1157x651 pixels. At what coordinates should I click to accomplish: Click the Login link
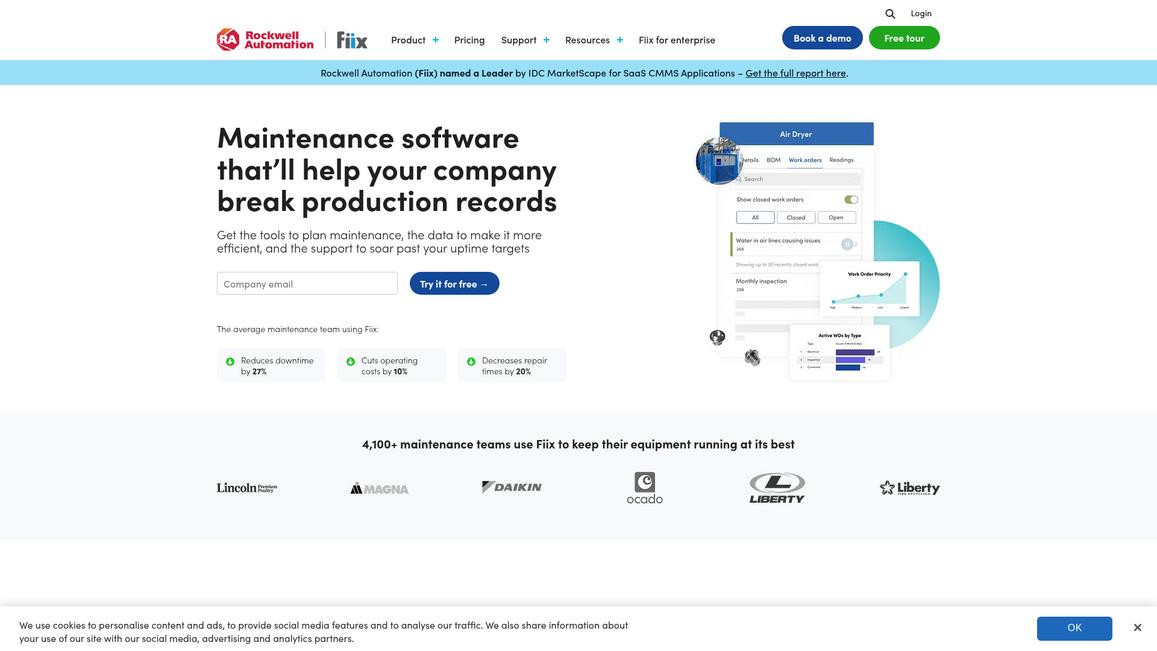click(921, 13)
